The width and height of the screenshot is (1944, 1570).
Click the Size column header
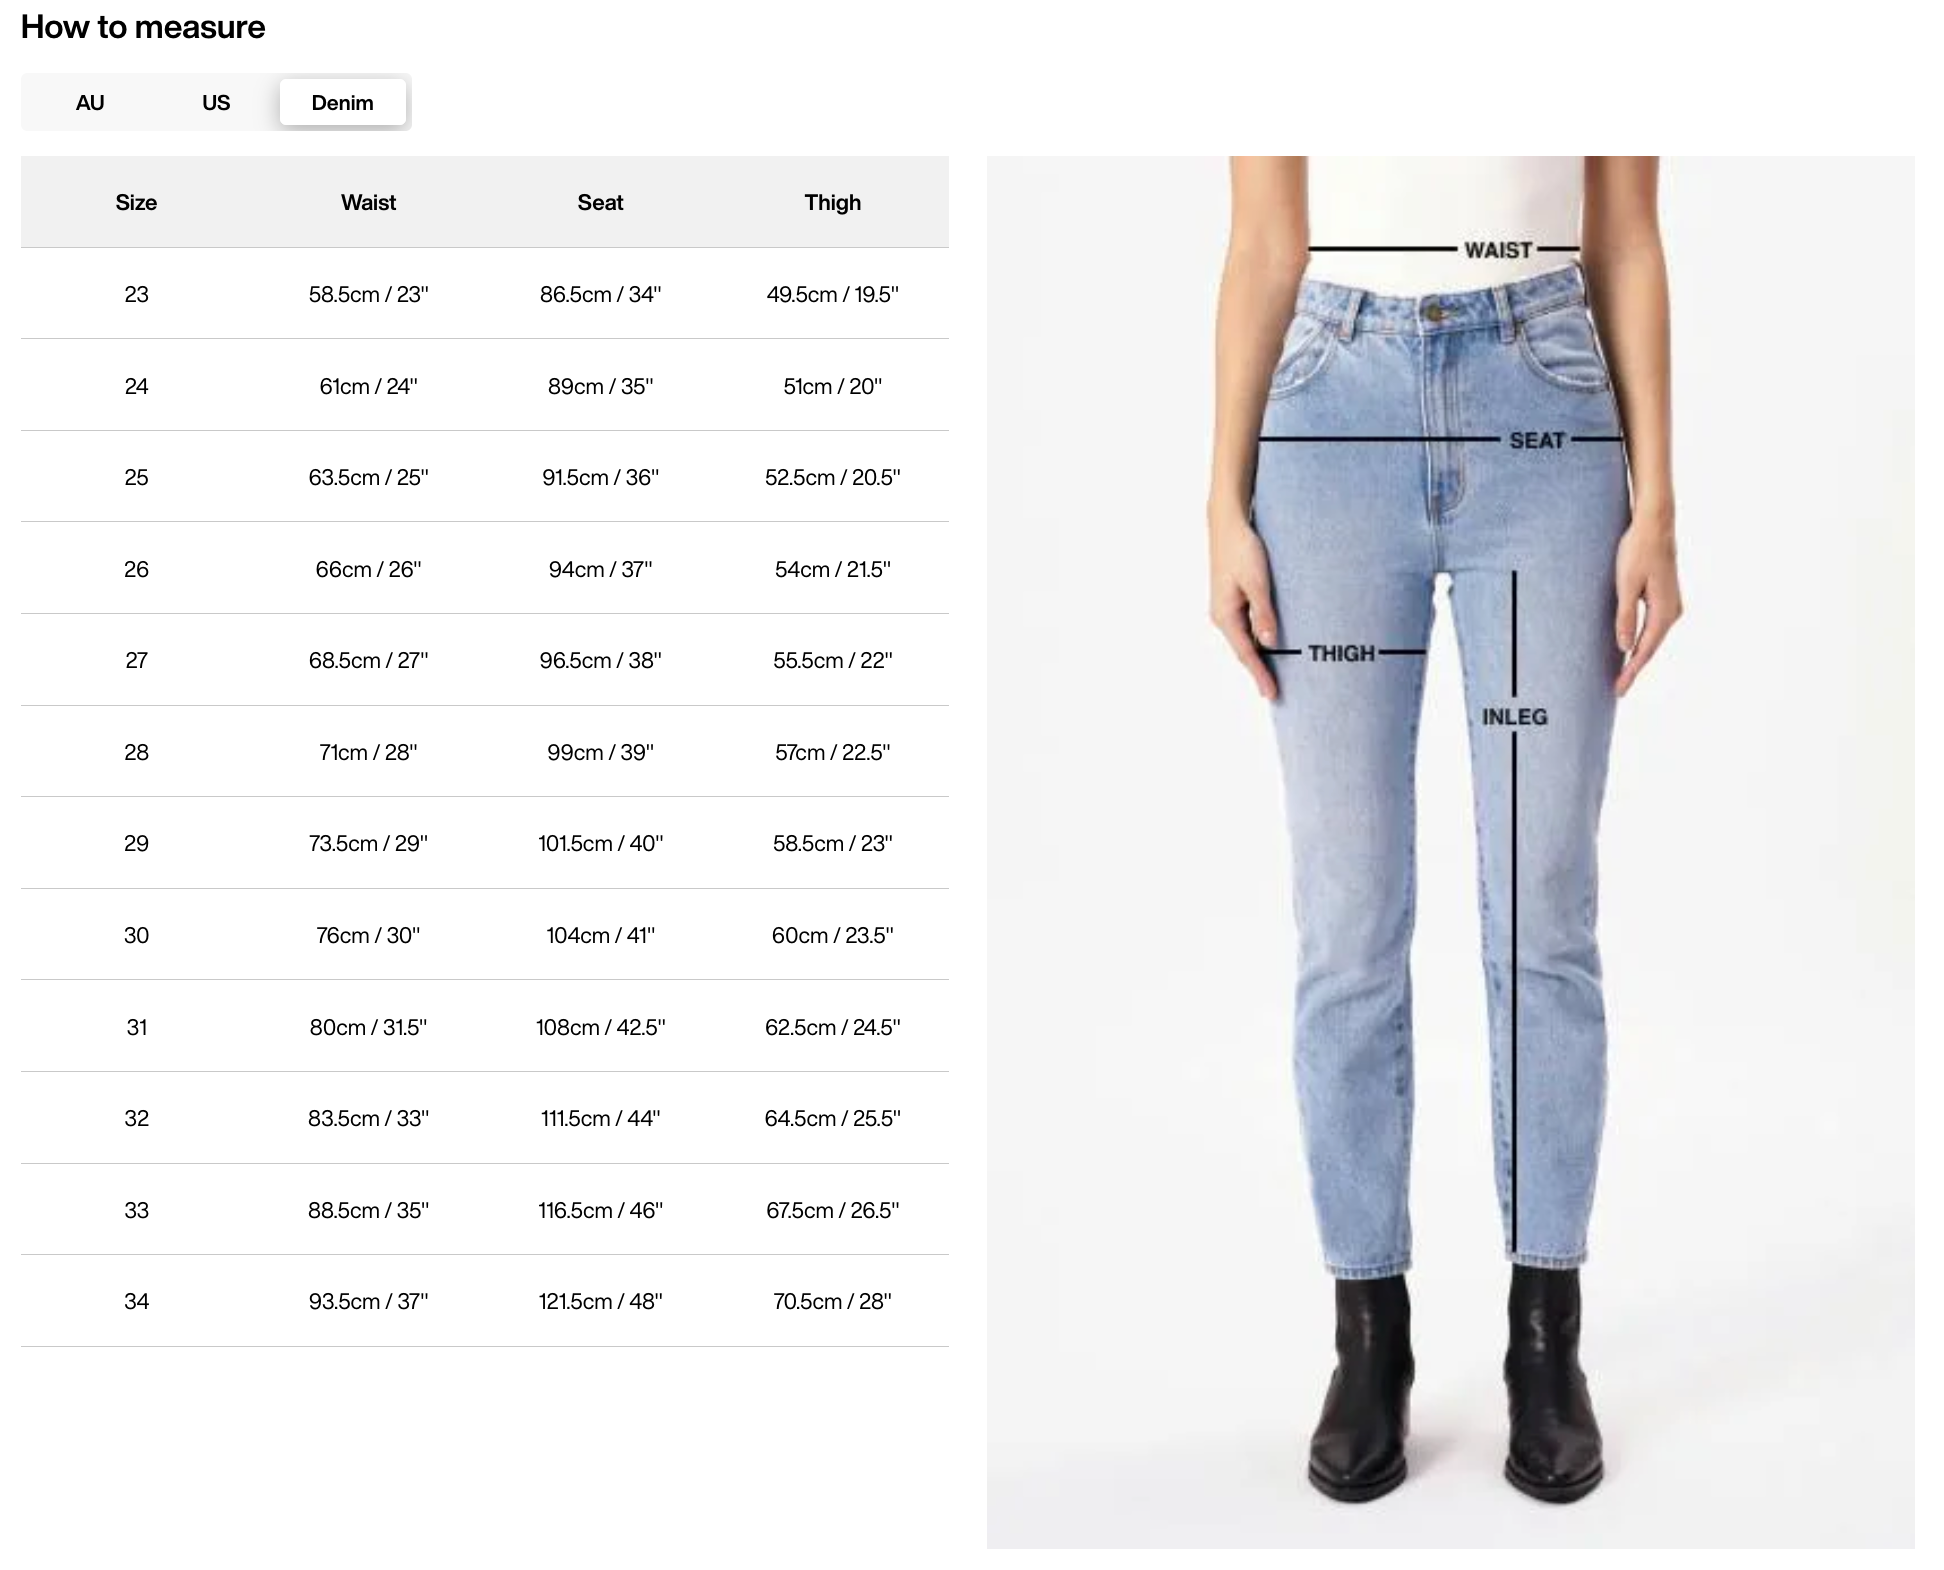(x=136, y=203)
